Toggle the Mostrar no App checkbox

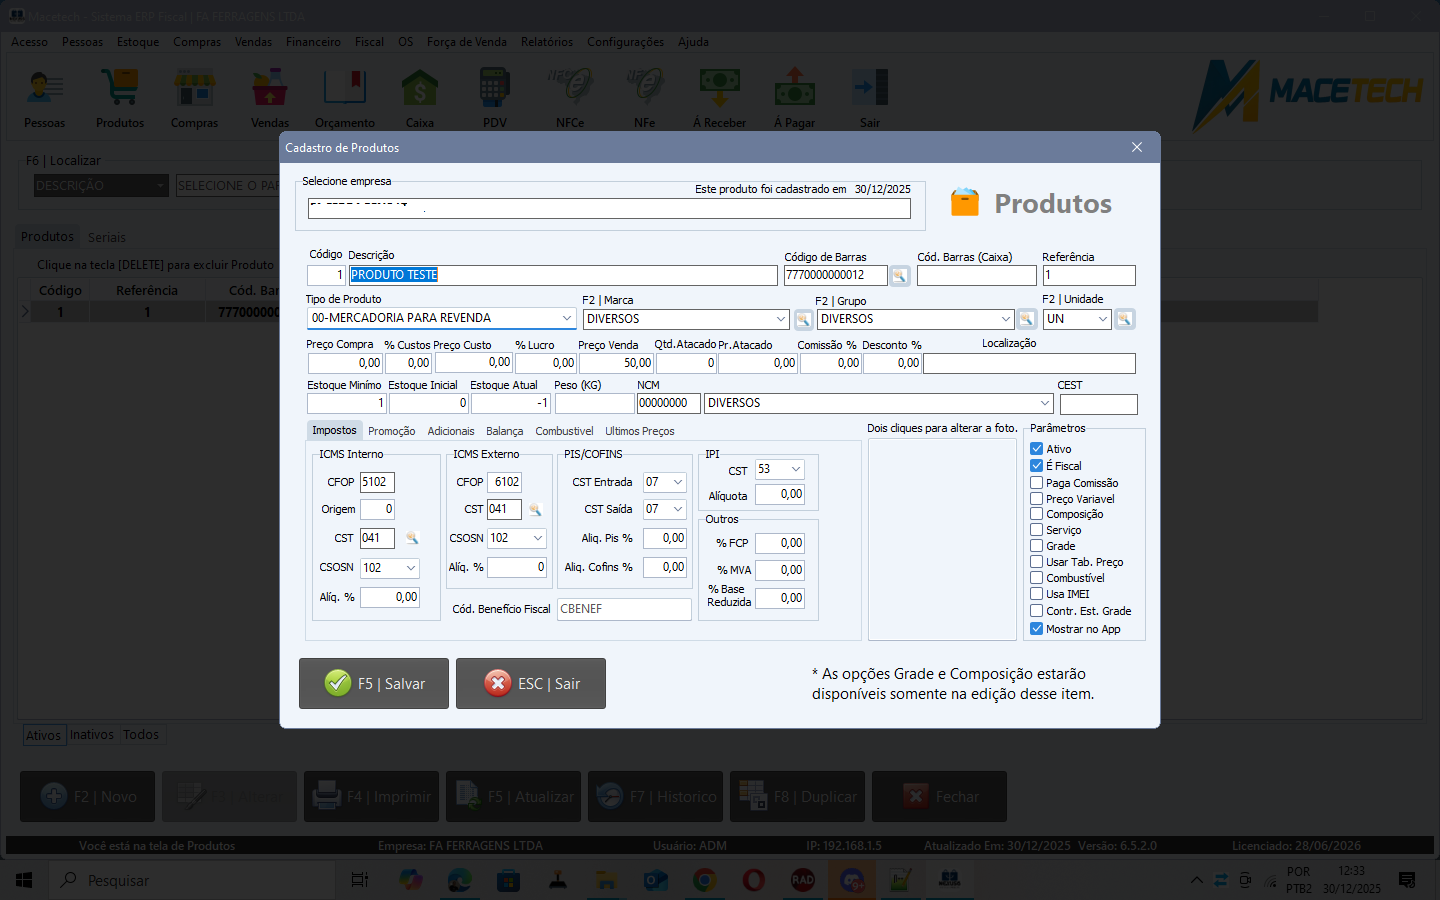click(1037, 629)
